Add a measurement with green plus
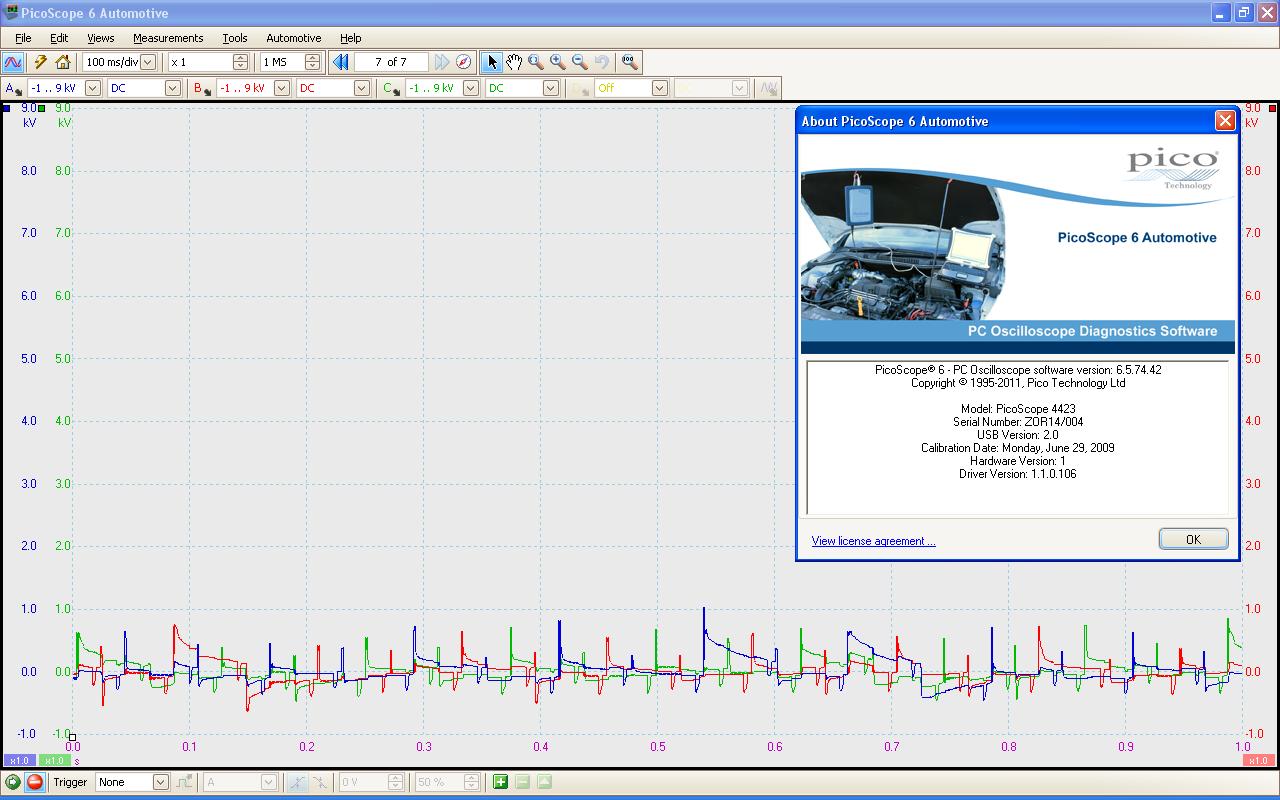This screenshot has width=1280, height=800. (x=500, y=782)
